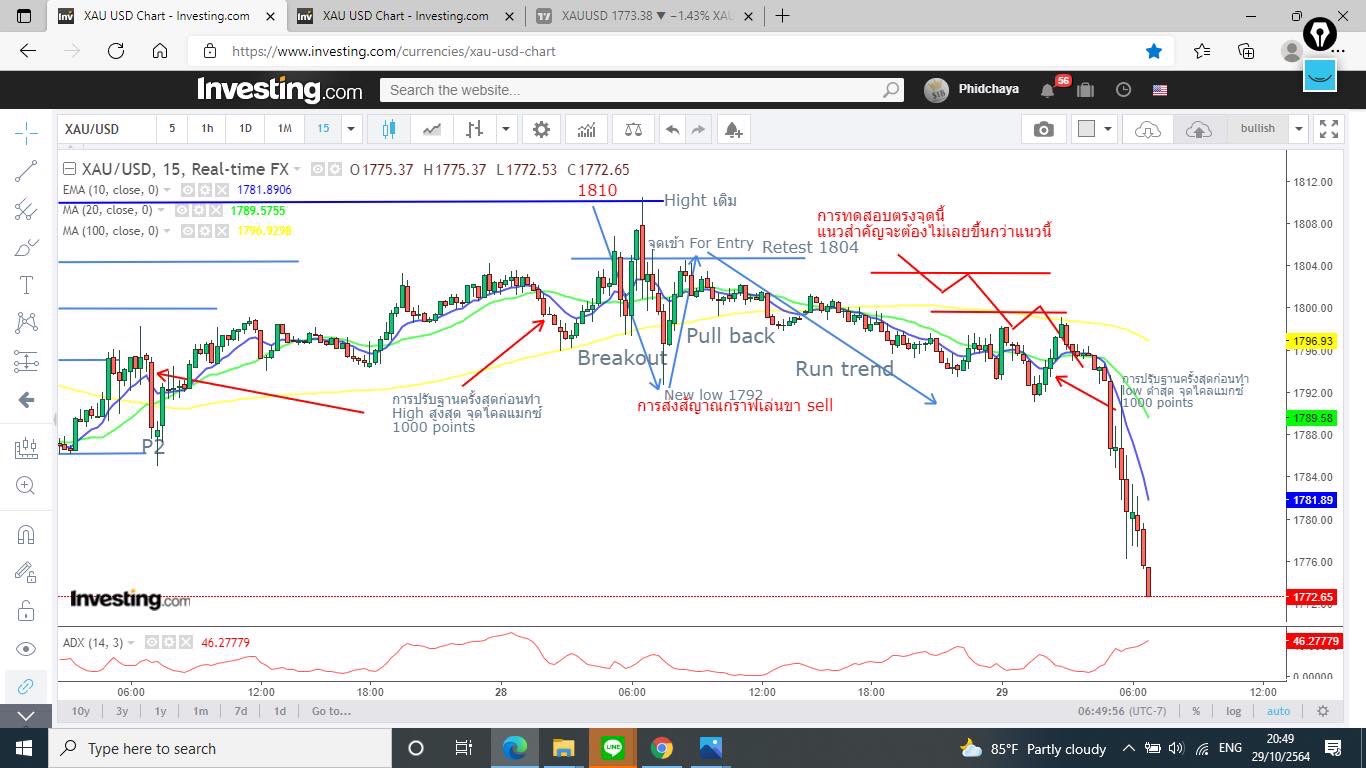Toggle log scale mode

point(1233,711)
